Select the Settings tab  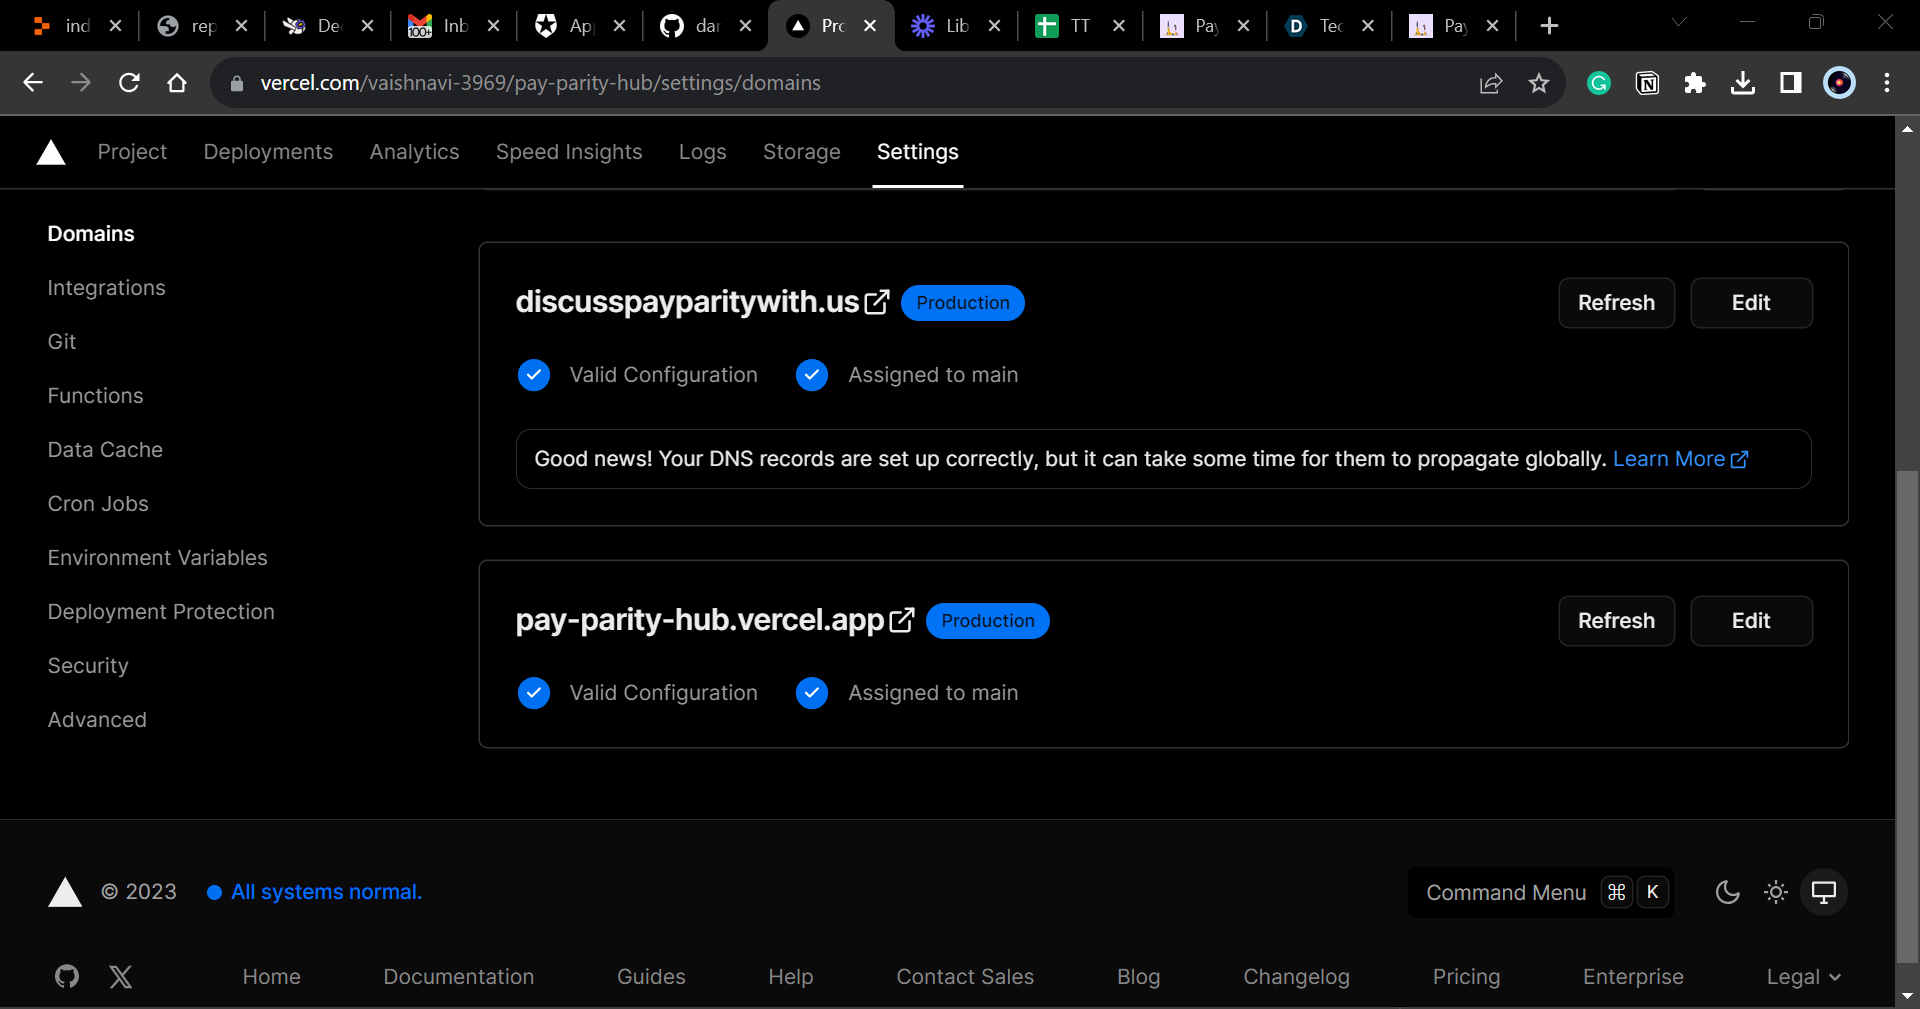tap(918, 152)
